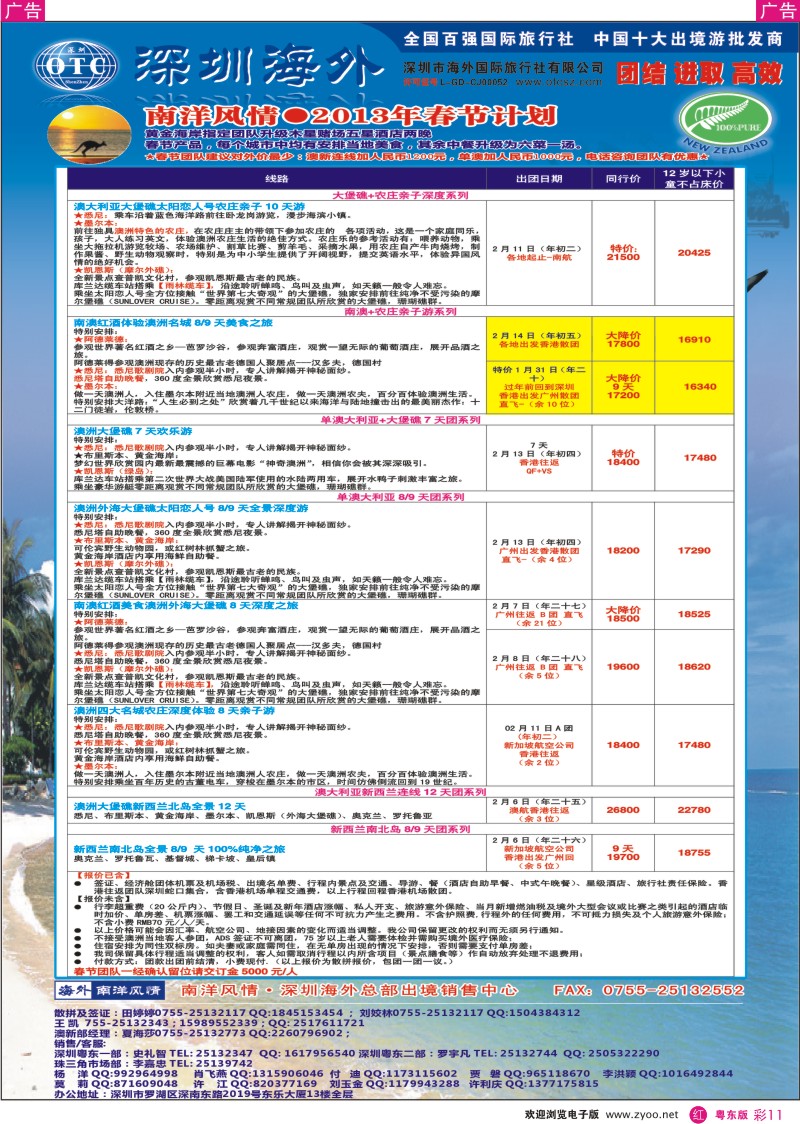Click the 100% Pure New Zealand logo
This screenshot has height=1124, width=800.
[725, 122]
